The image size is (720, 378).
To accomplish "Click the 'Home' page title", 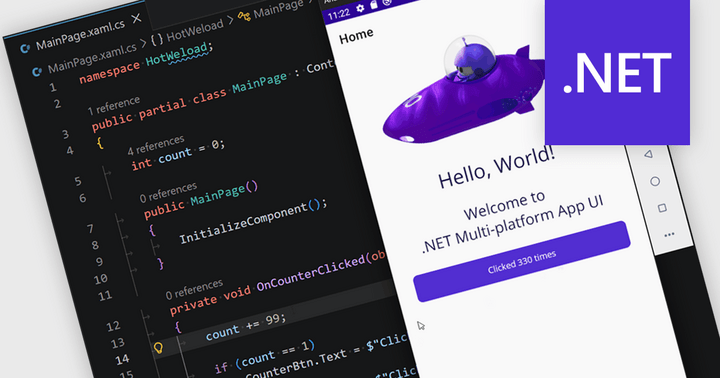I will pos(356,35).
